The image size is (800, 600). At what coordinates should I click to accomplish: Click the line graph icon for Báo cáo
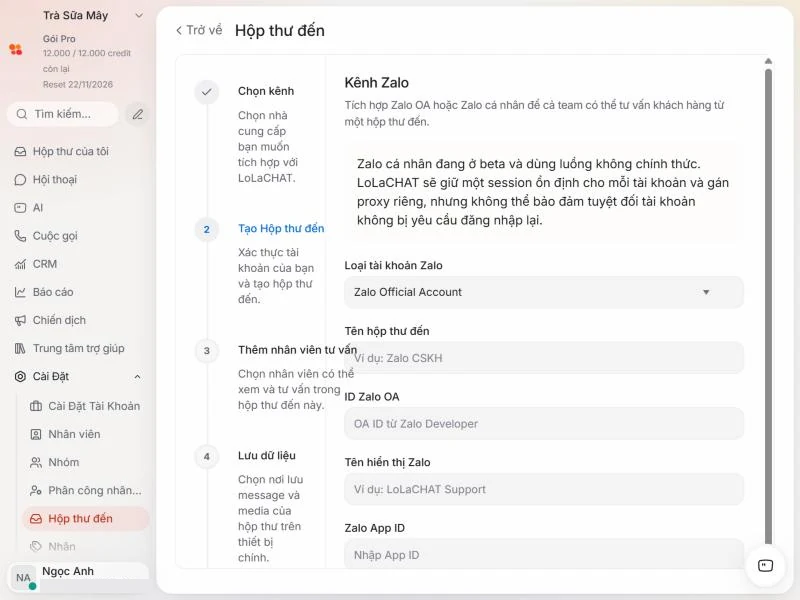(x=20, y=292)
